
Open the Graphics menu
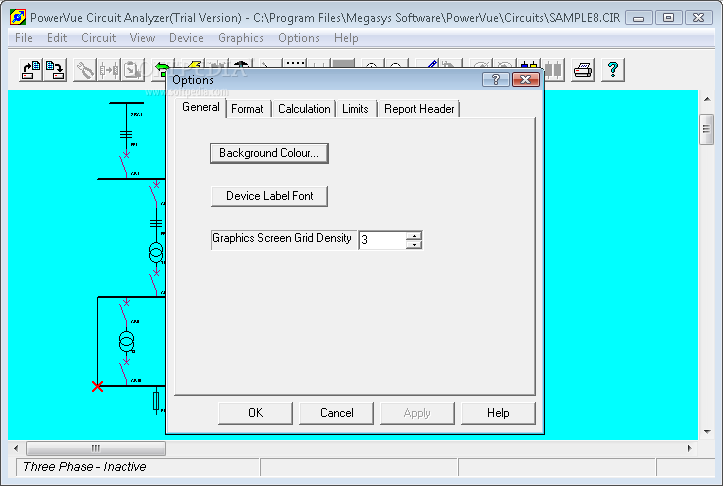click(241, 38)
